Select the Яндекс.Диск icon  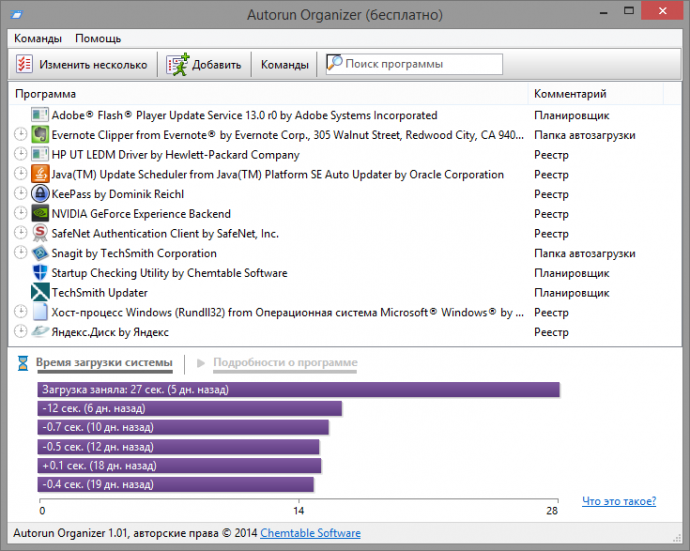point(40,331)
